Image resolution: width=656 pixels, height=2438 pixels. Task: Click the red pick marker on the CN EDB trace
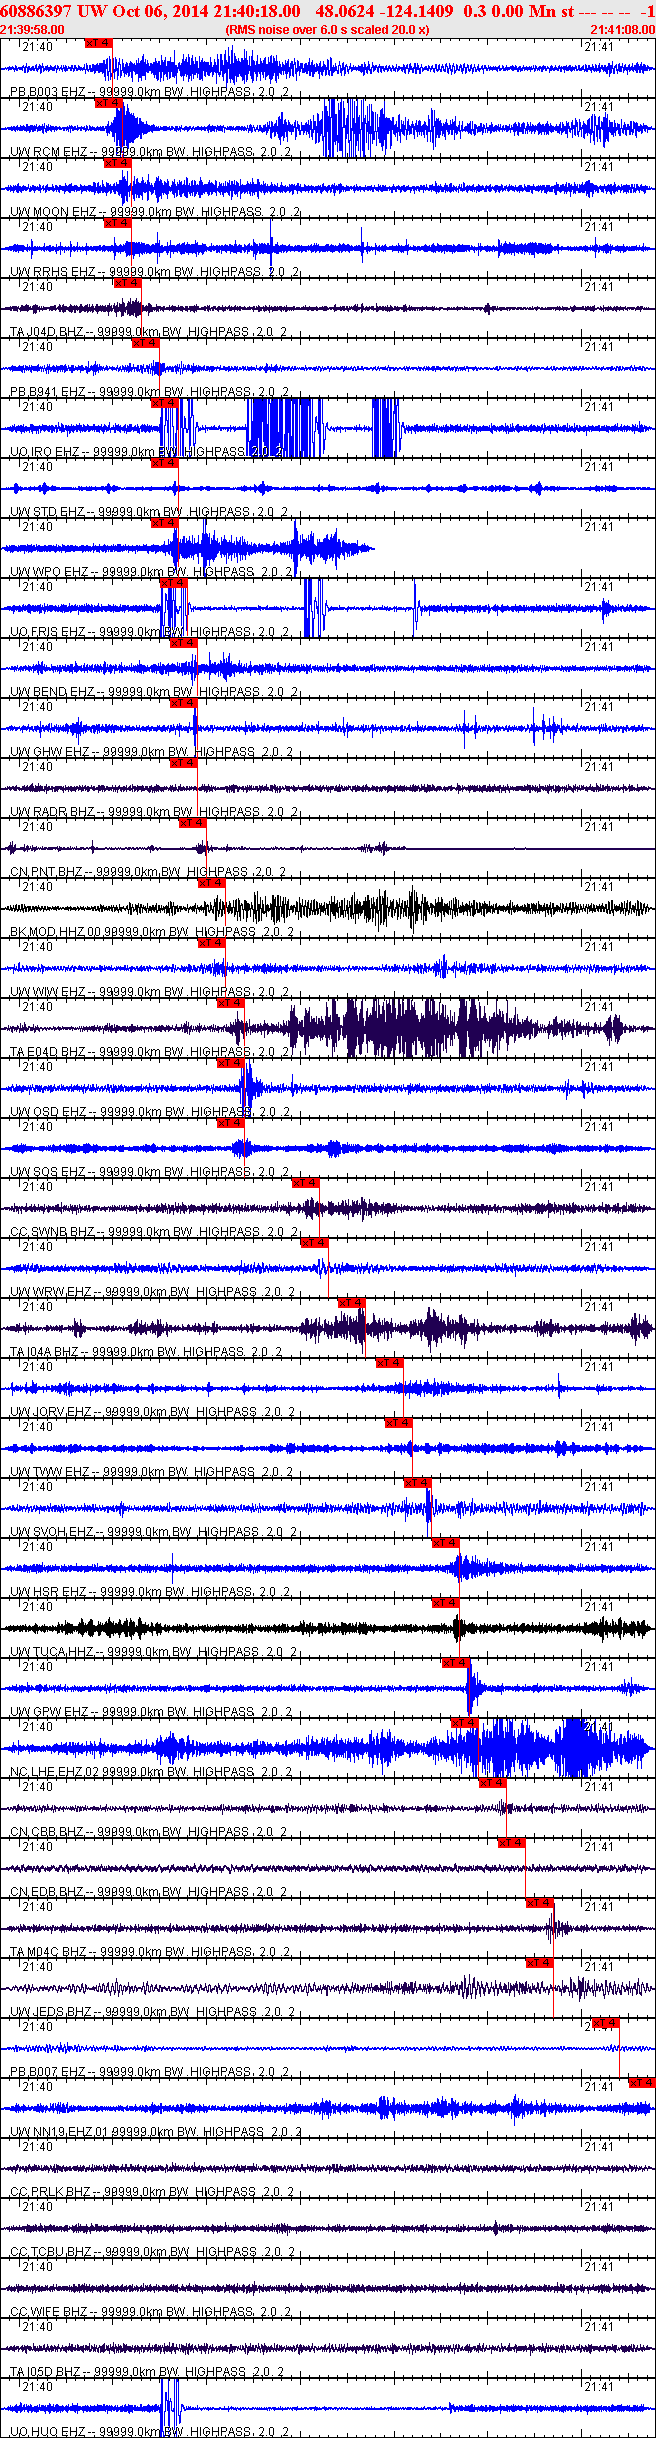tap(511, 1843)
